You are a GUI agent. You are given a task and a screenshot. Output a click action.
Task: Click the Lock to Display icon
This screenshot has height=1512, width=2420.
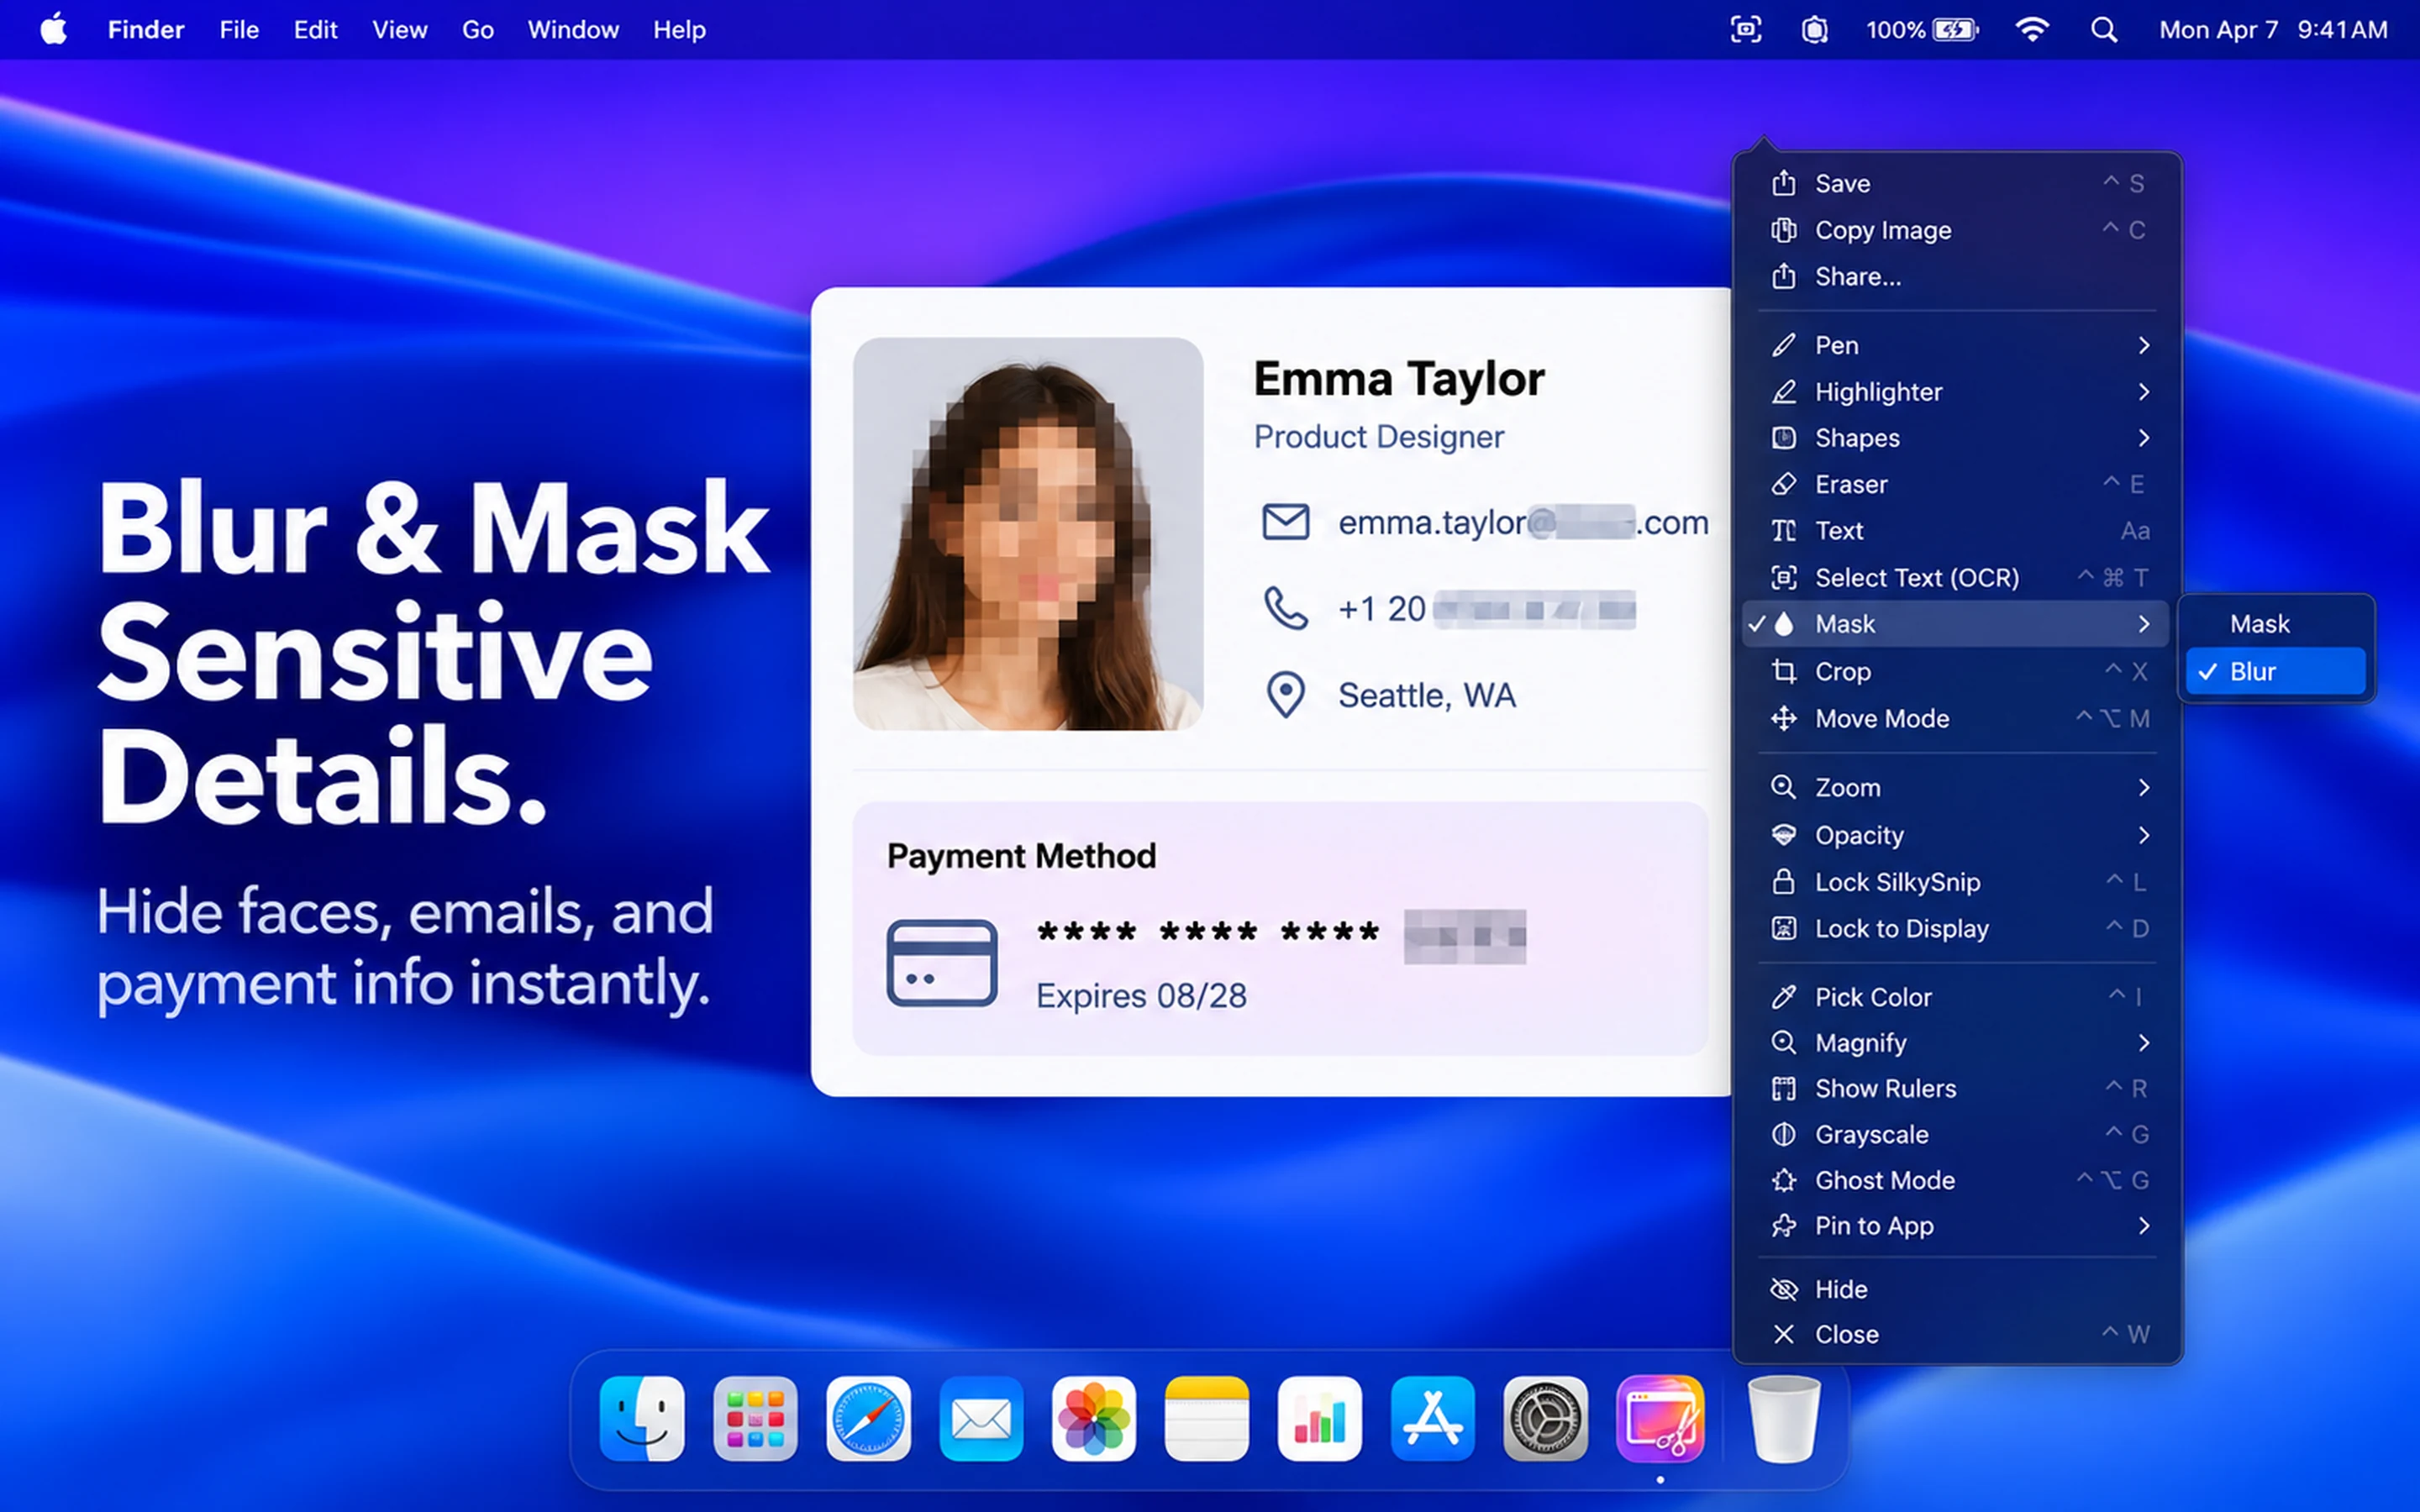click(x=1783, y=928)
